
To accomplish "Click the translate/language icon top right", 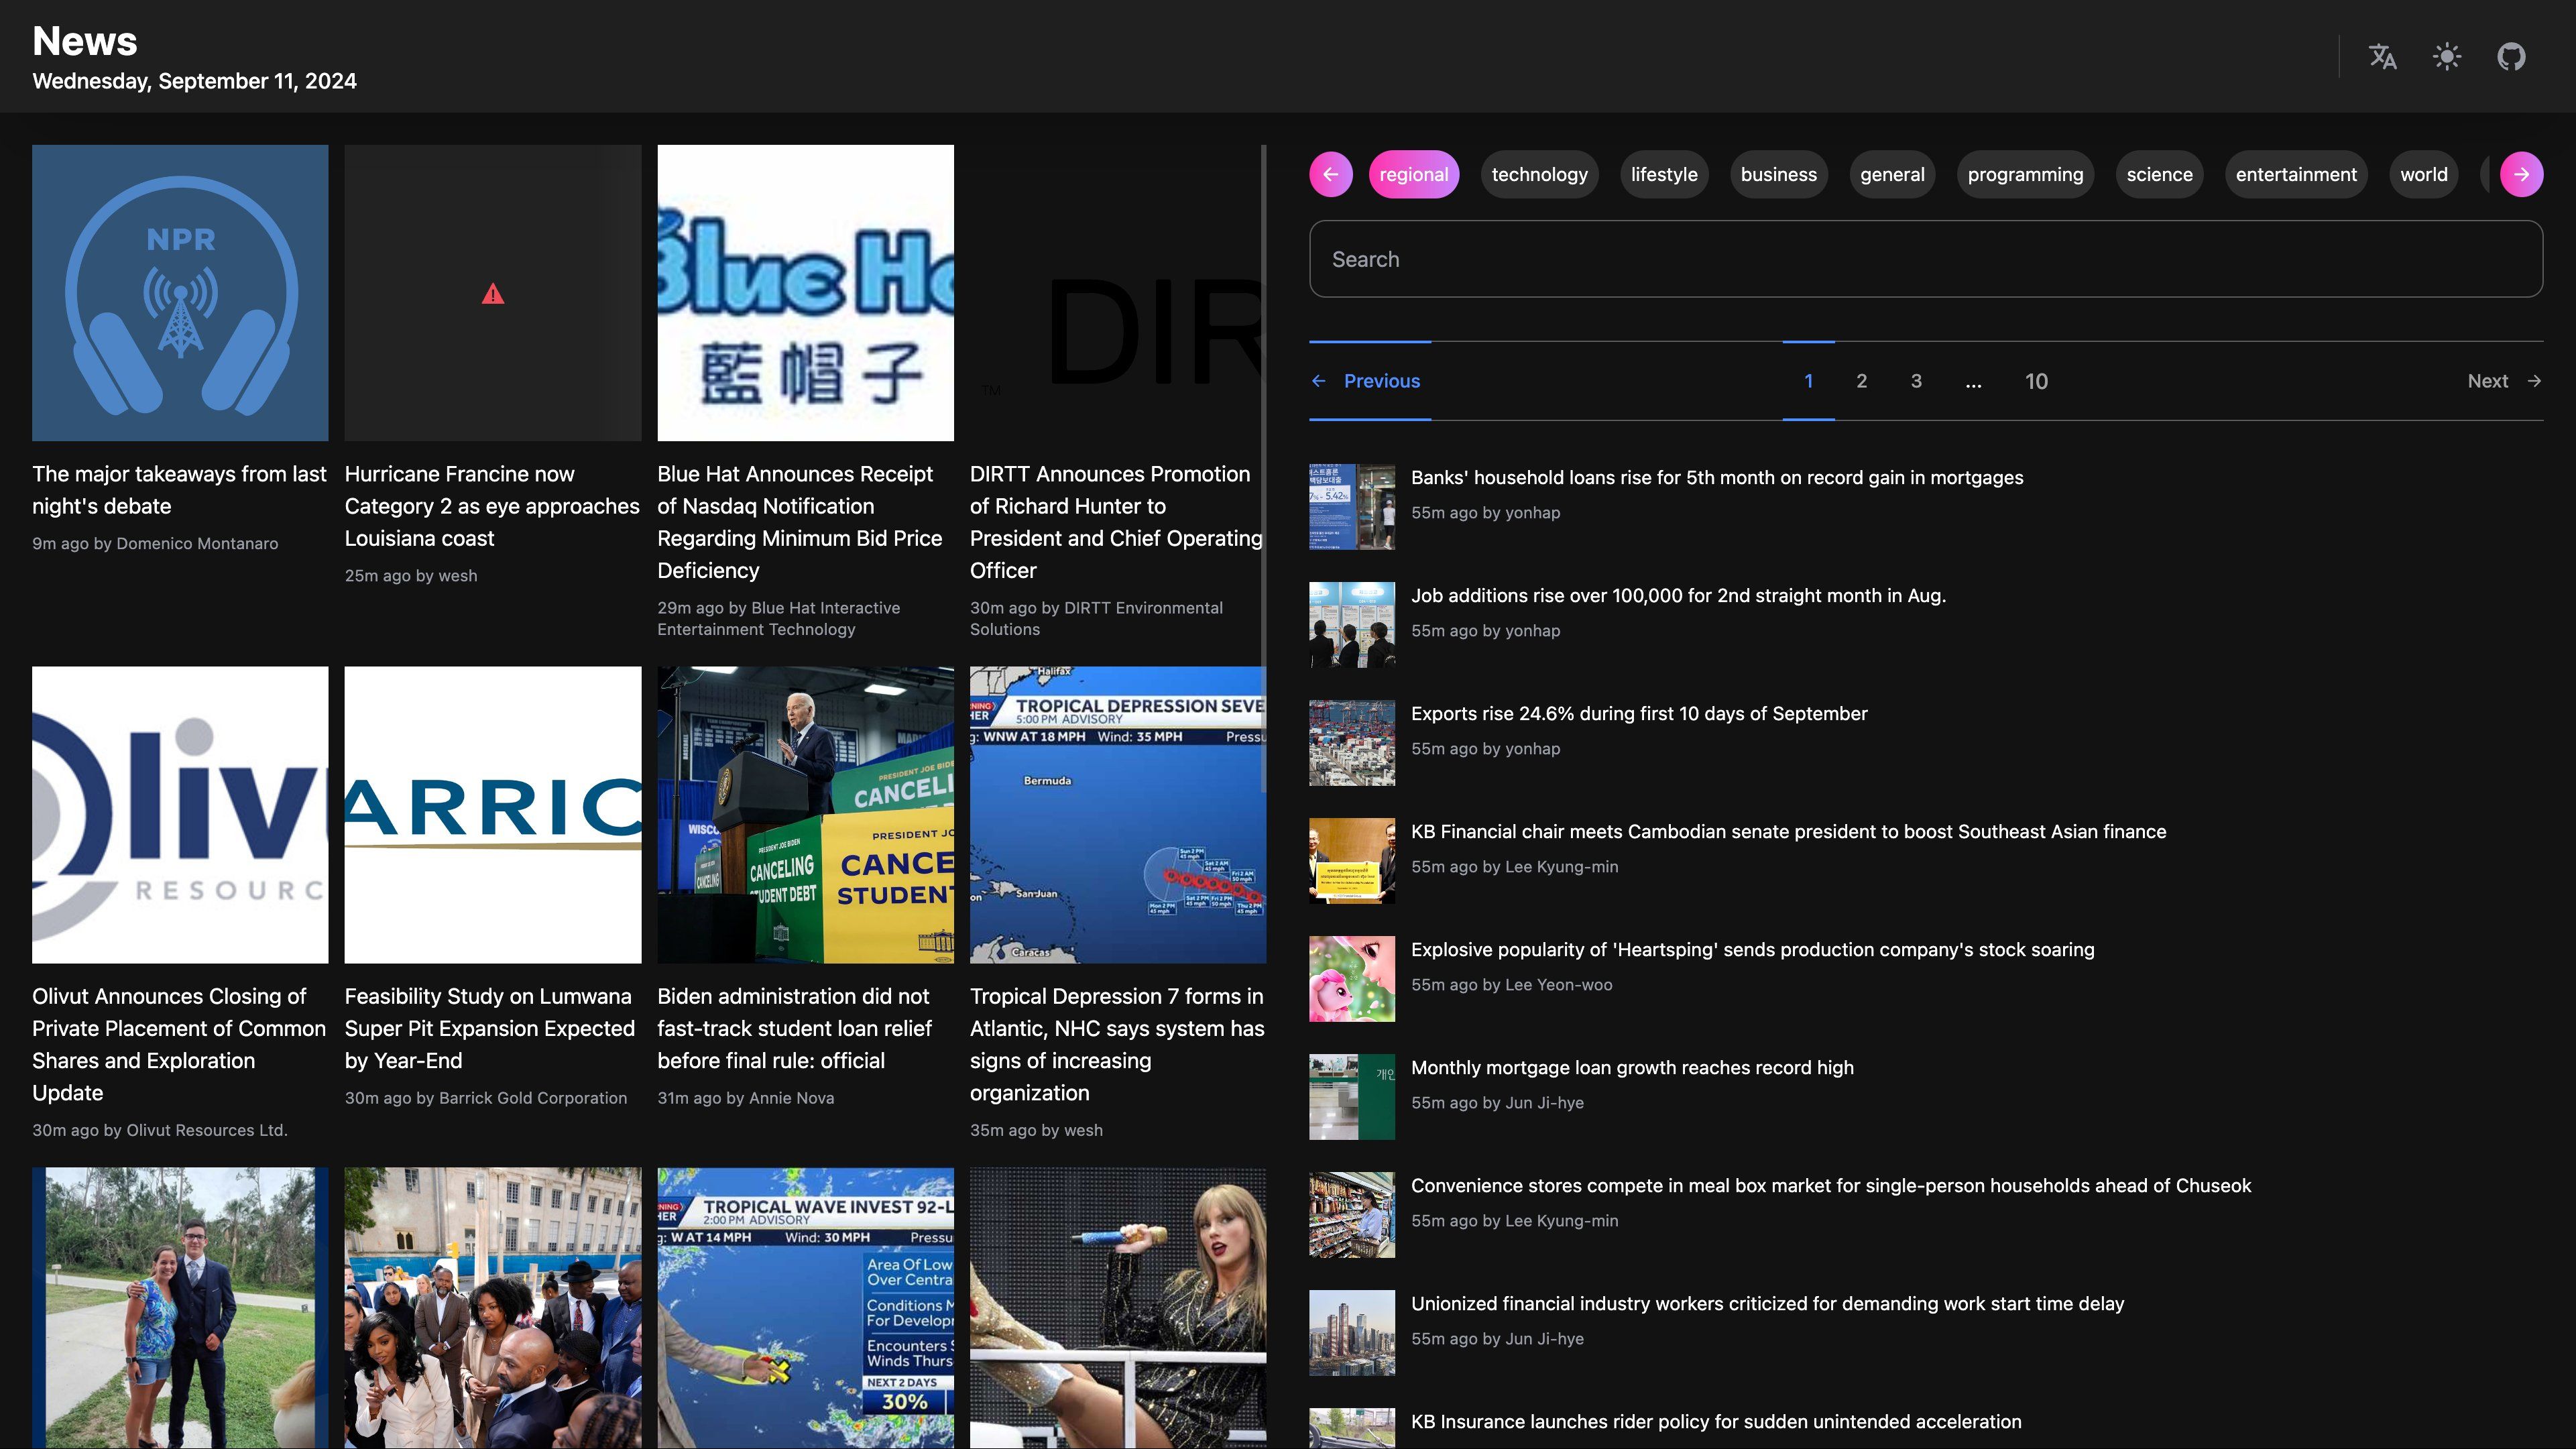I will click(x=2383, y=55).
